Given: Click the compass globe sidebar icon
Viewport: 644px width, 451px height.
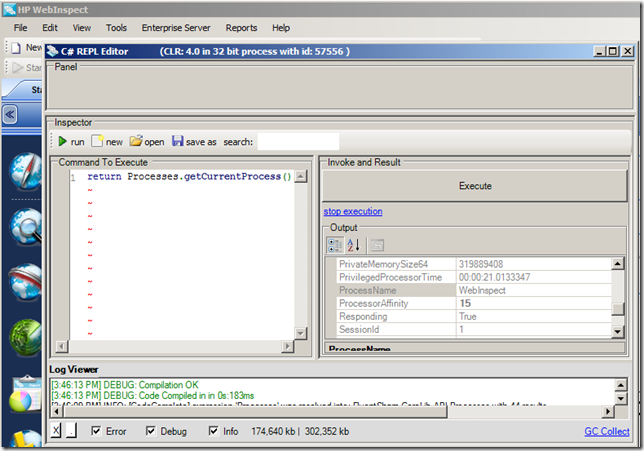Looking at the screenshot, I should [x=25, y=171].
